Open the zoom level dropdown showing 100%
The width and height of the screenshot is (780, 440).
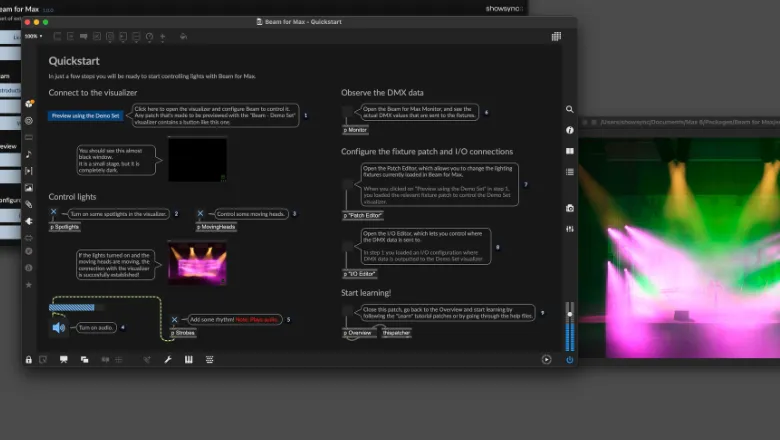(x=33, y=36)
